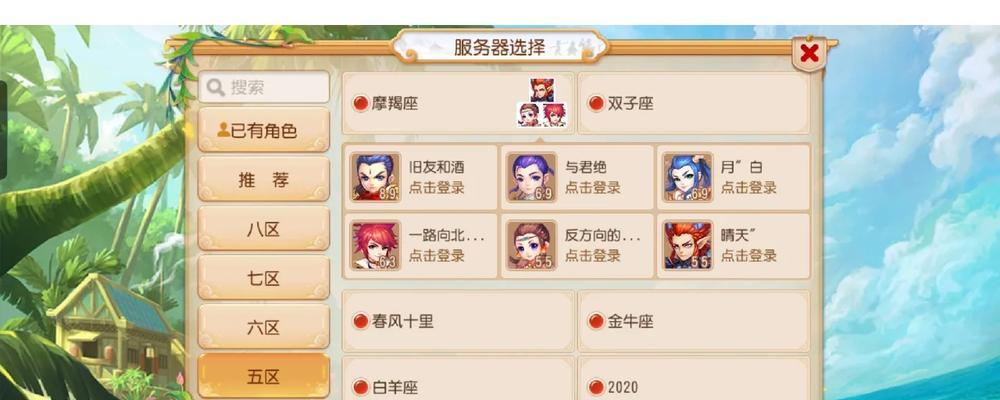Select the 反方向的 character avatar
Screen dimensions: 1000x400
(x=531, y=246)
